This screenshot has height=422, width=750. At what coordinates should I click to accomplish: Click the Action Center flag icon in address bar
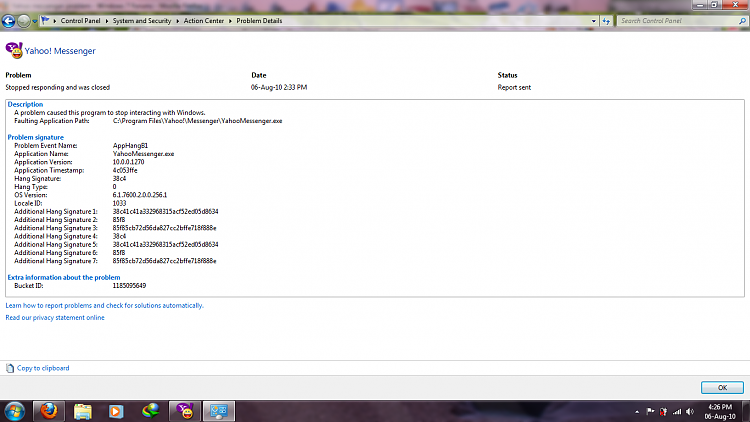click(45, 21)
